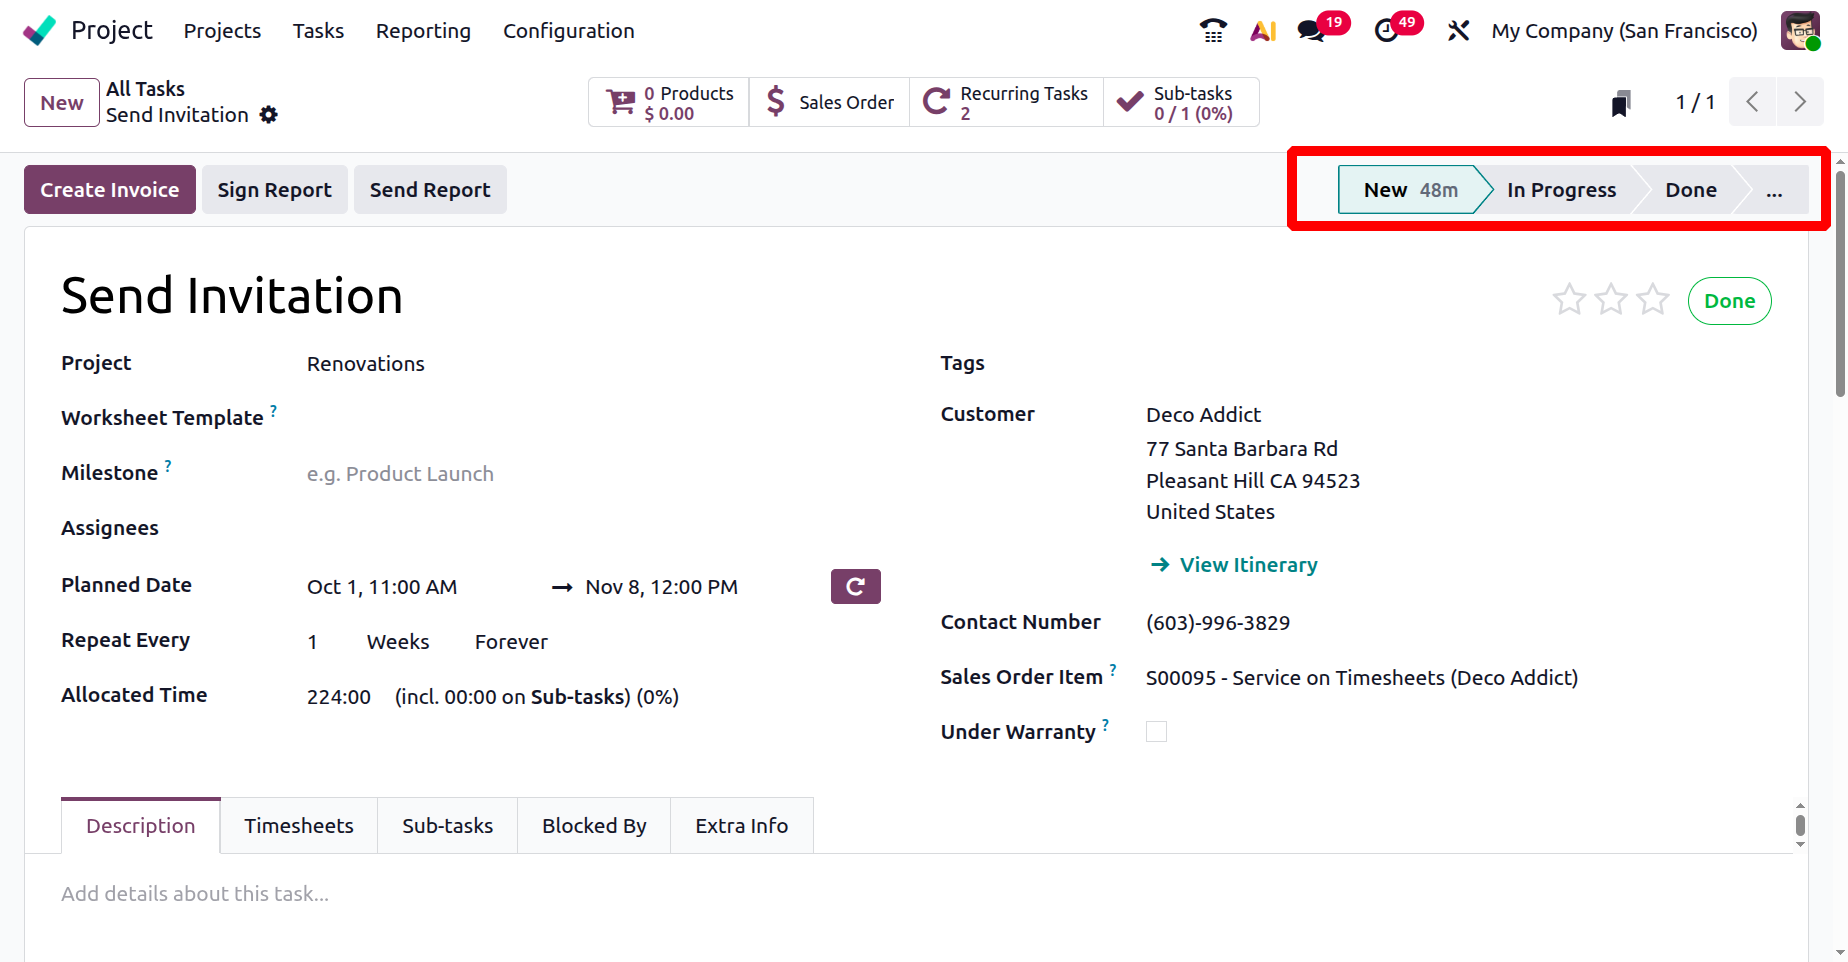
Task: Click the user avatar in top bar
Action: click(x=1800, y=31)
